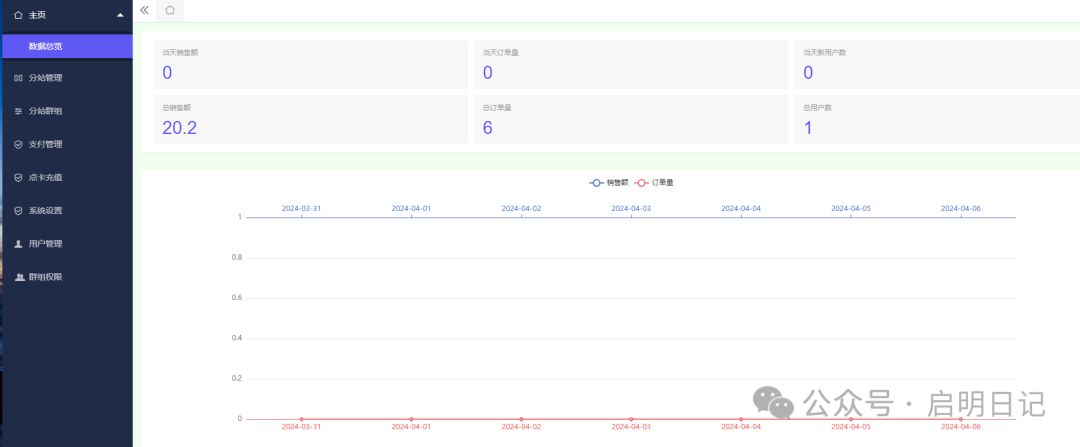Viewport: 1080px width, 447px height.
Task: Click the 用户管理 person icon
Action: point(18,244)
